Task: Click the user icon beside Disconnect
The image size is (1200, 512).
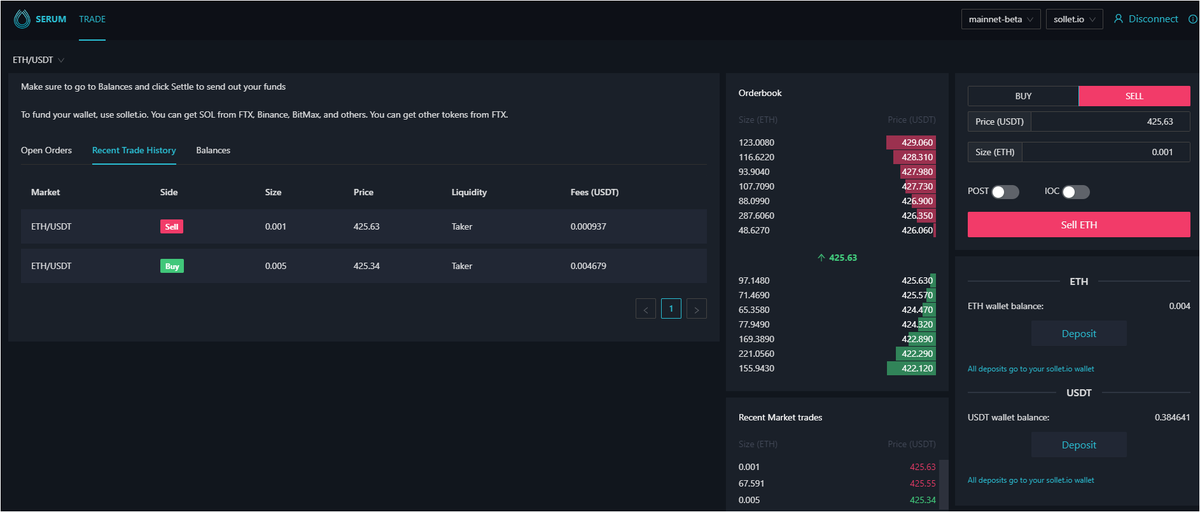Action: tap(1119, 19)
